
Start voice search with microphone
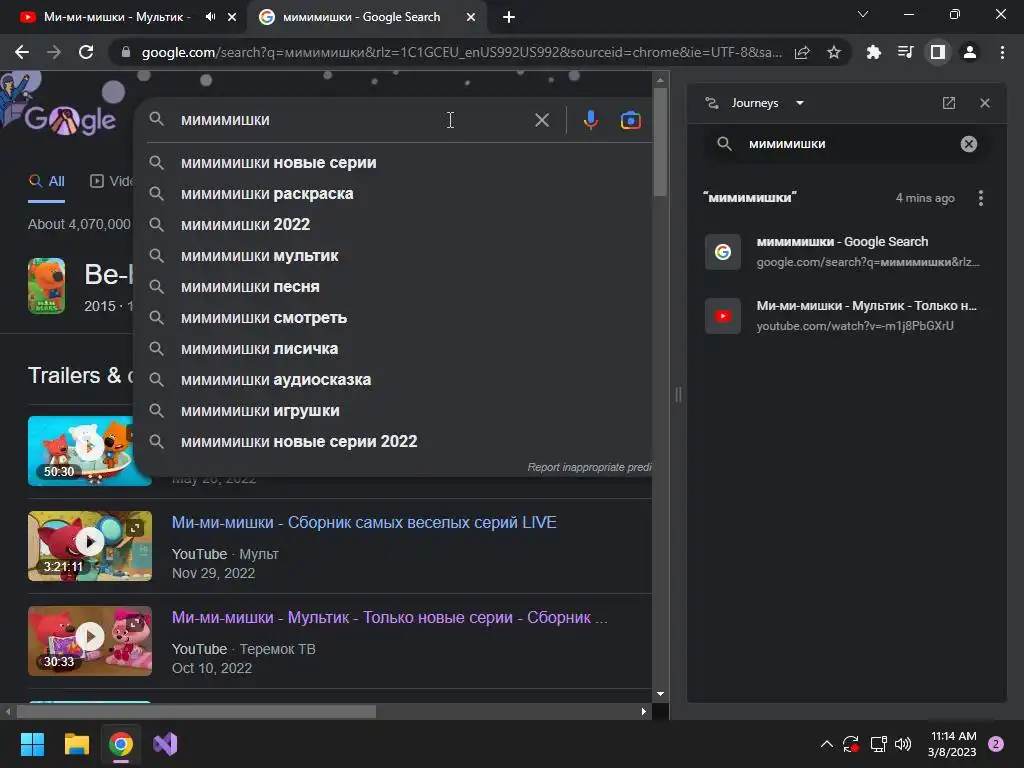pyautogui.click(x=590, y=120)
